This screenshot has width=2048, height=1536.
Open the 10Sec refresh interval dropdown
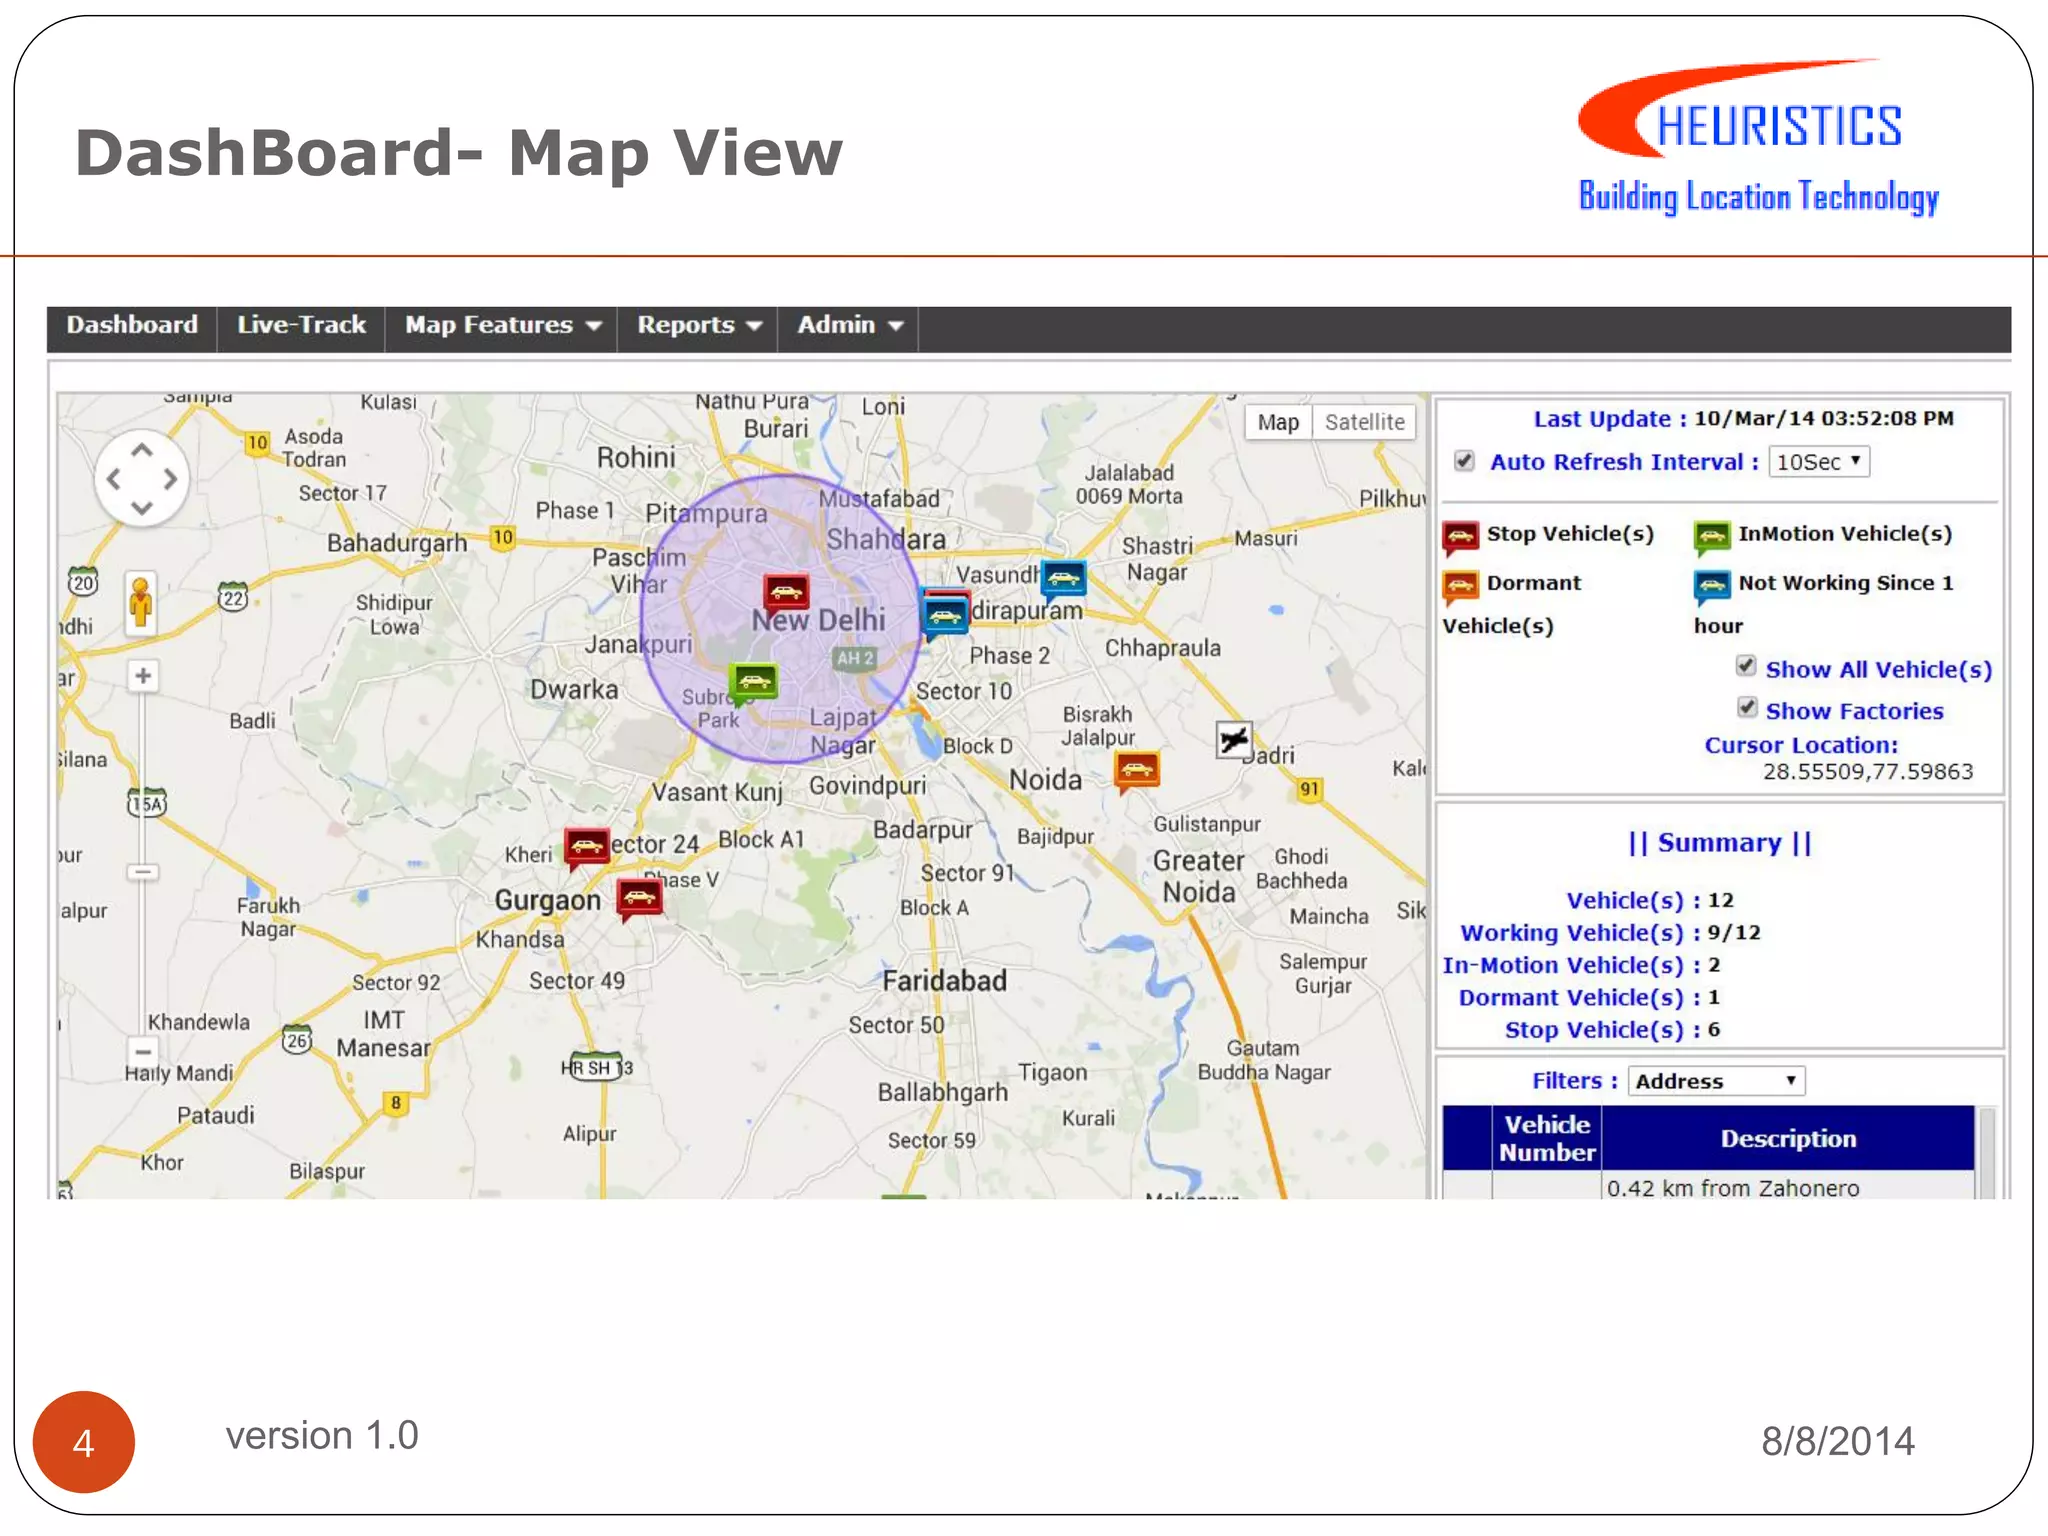1818,461
